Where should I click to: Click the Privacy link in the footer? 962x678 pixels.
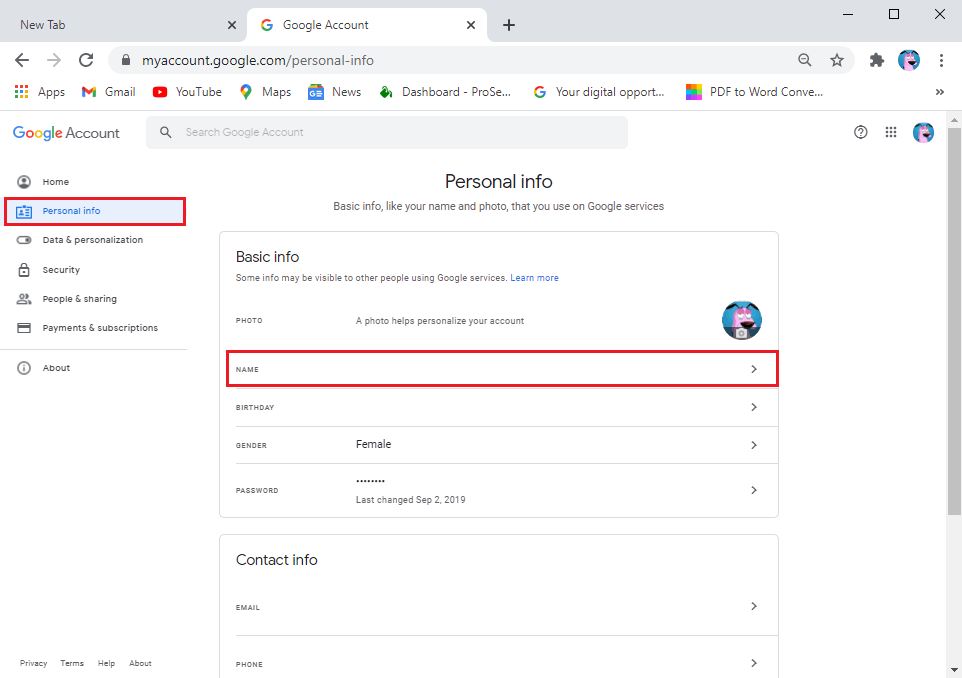coord(33,663)
